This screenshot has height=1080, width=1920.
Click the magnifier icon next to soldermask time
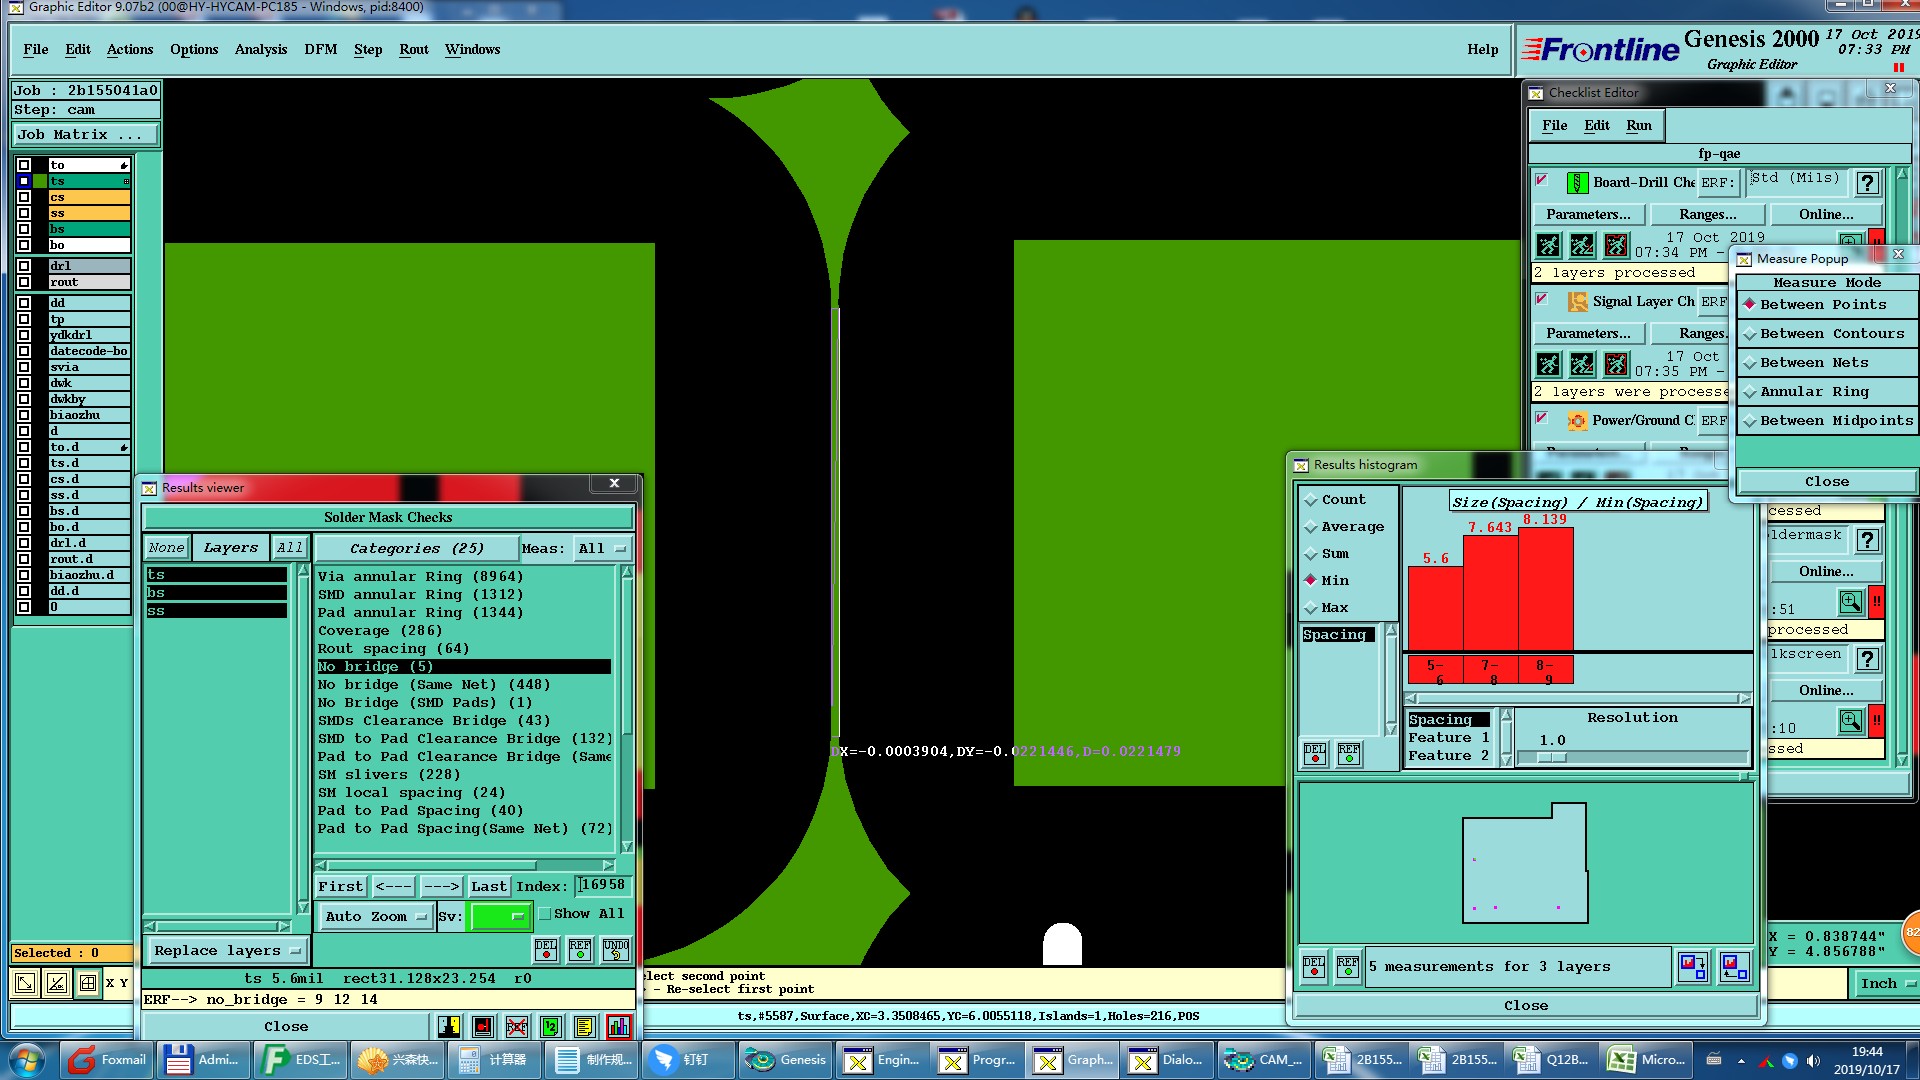(x=1850, y=602)
